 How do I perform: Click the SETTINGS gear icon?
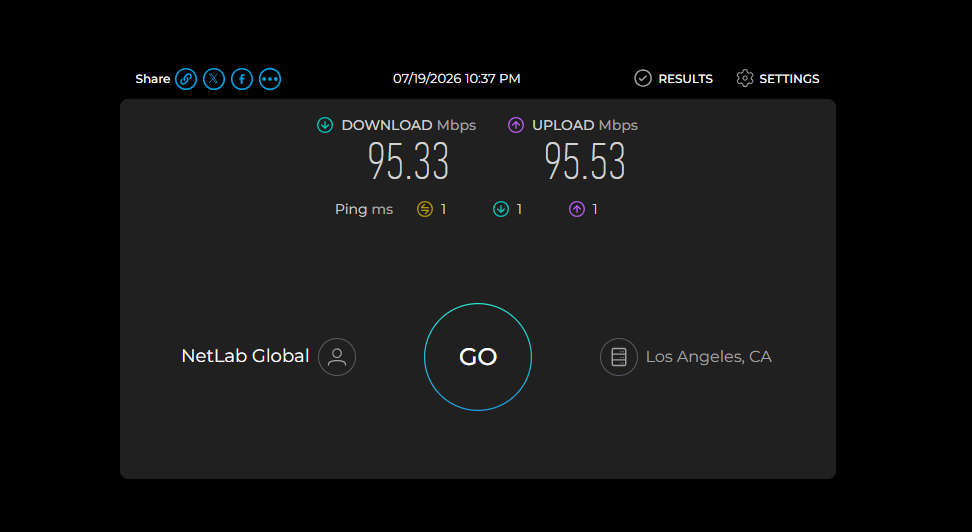744,78
